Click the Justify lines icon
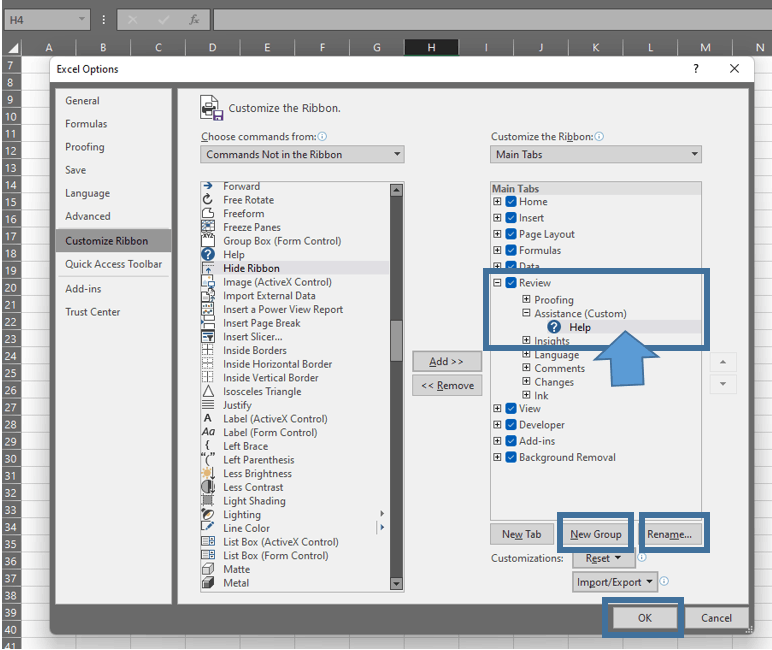Viewport: 772px width, 650px height. [x=208, y=405]
